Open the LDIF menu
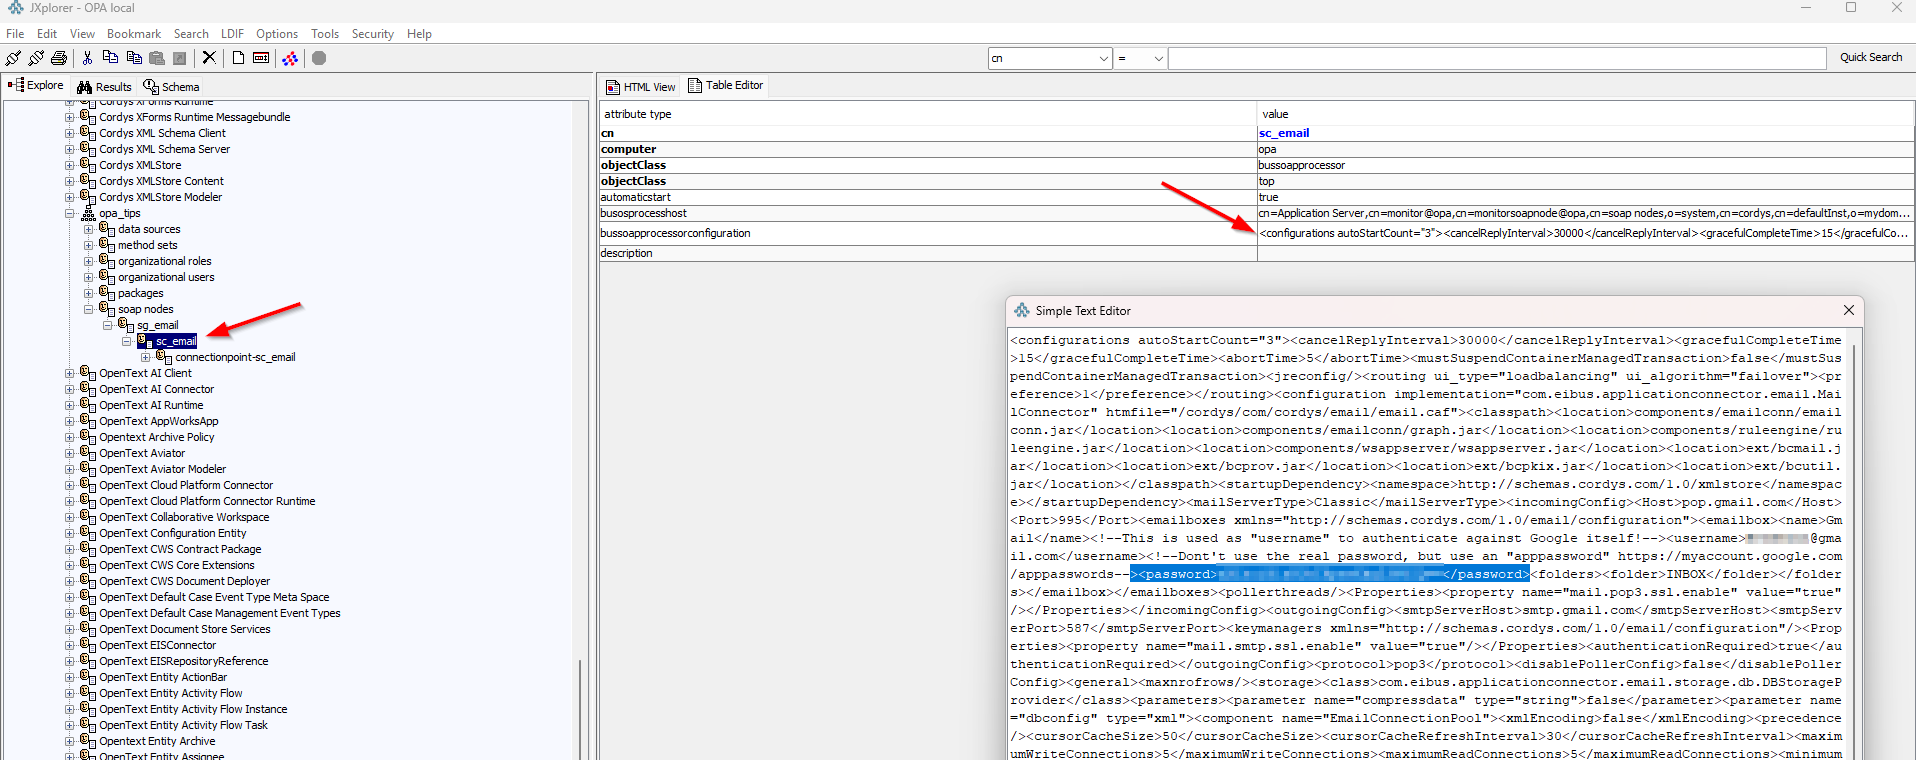Image resolution: width=1916 pixels, height=760 pixels. [x=232, y=34]
